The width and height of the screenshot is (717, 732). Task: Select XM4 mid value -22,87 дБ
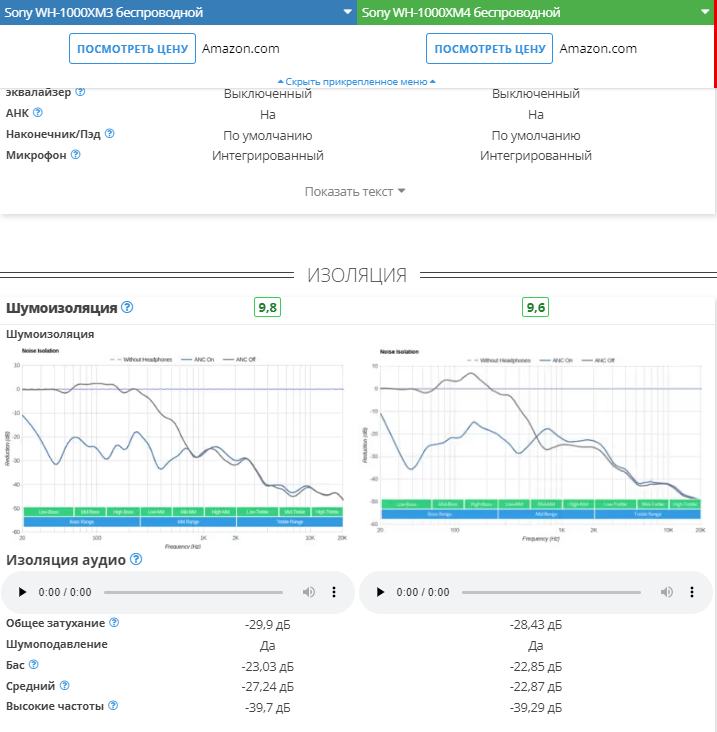535,687
